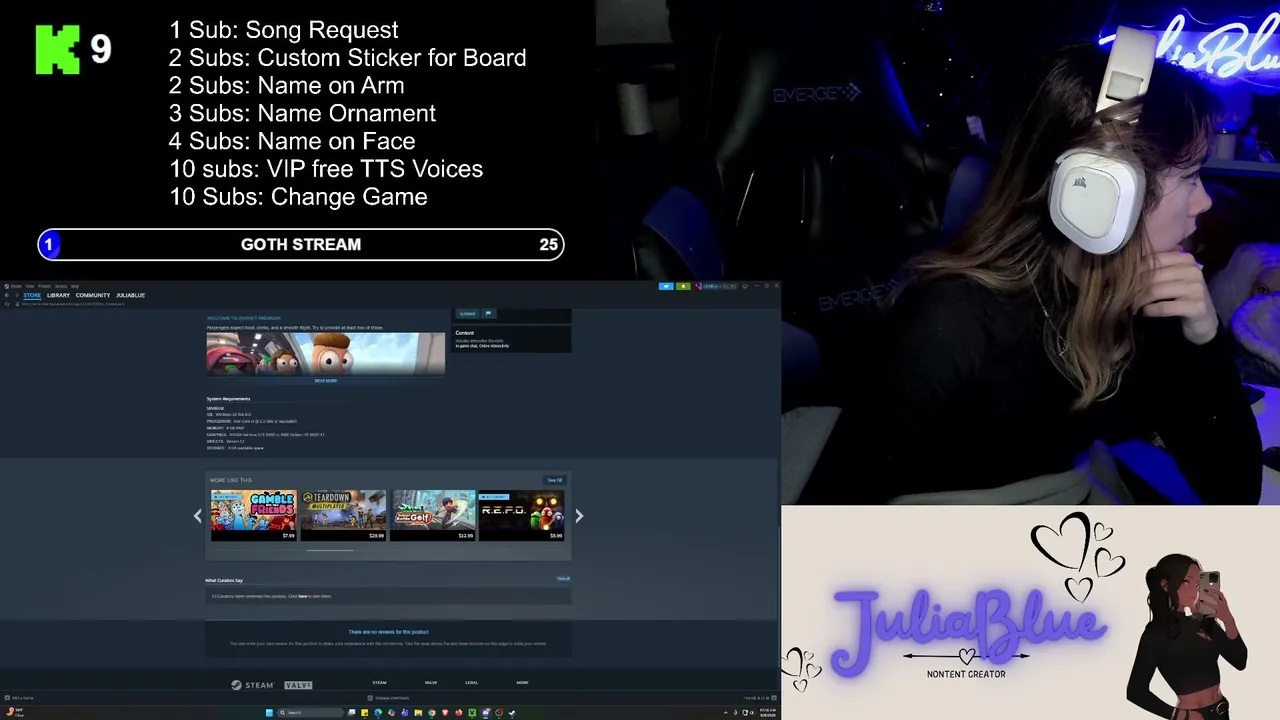Click the Valve logo in page footer
Screen dimensions: 1280x720
298,685
